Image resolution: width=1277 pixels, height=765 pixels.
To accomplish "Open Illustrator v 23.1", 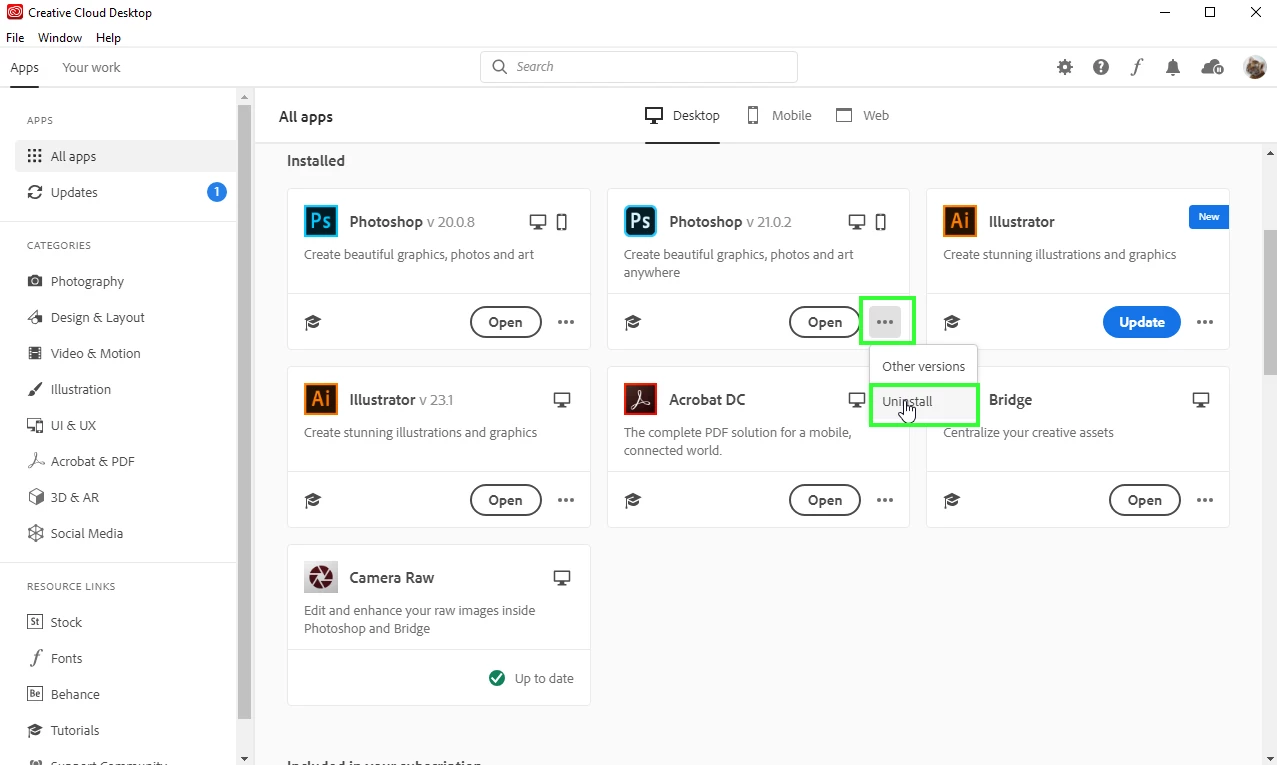I will (x=505, y=500).
